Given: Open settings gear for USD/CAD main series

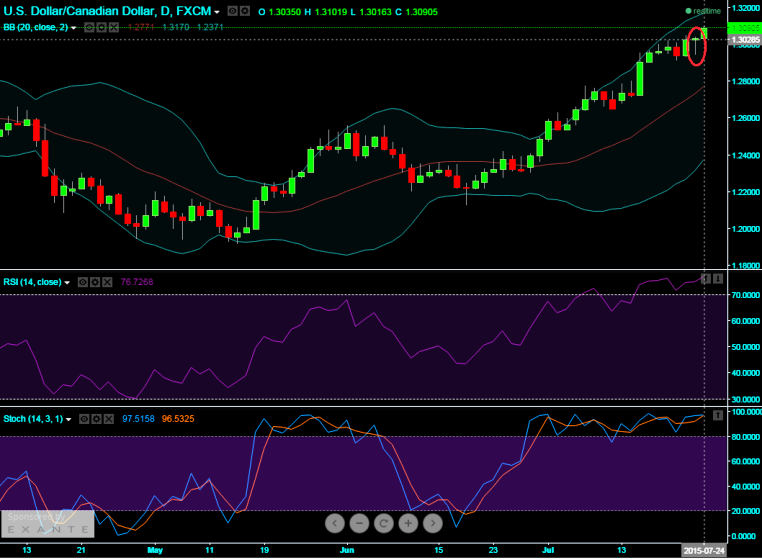Looking at the screenshot, I should [245, 11].
